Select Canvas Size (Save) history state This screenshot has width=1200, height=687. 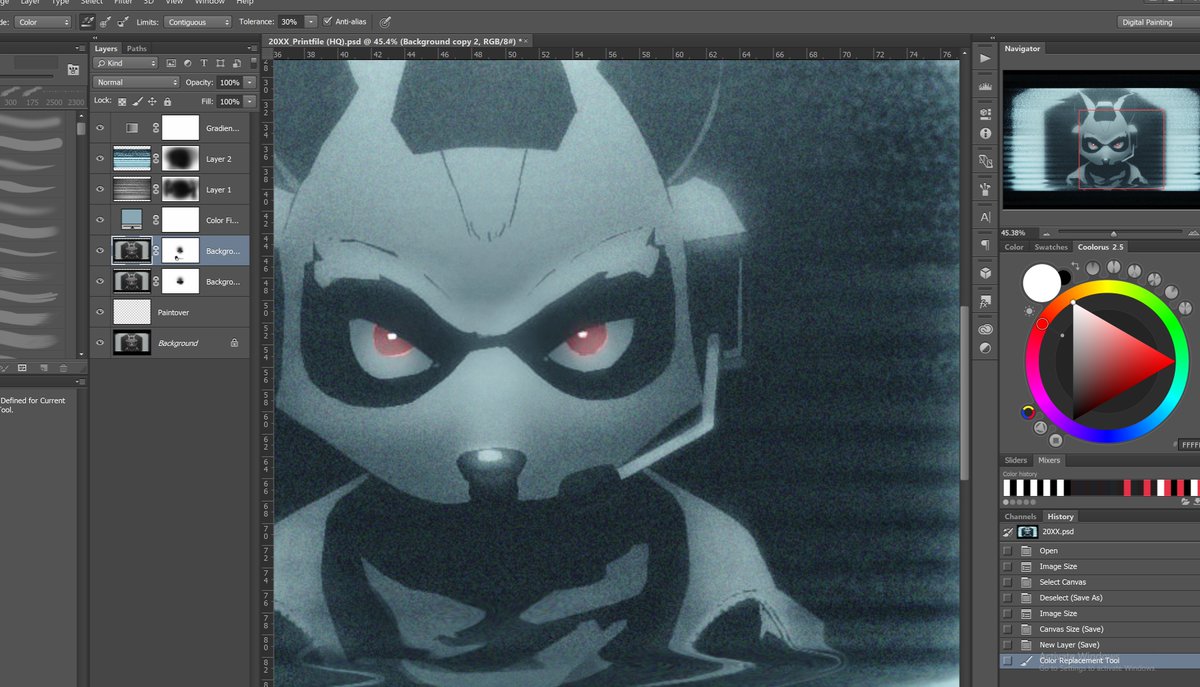1071,629
